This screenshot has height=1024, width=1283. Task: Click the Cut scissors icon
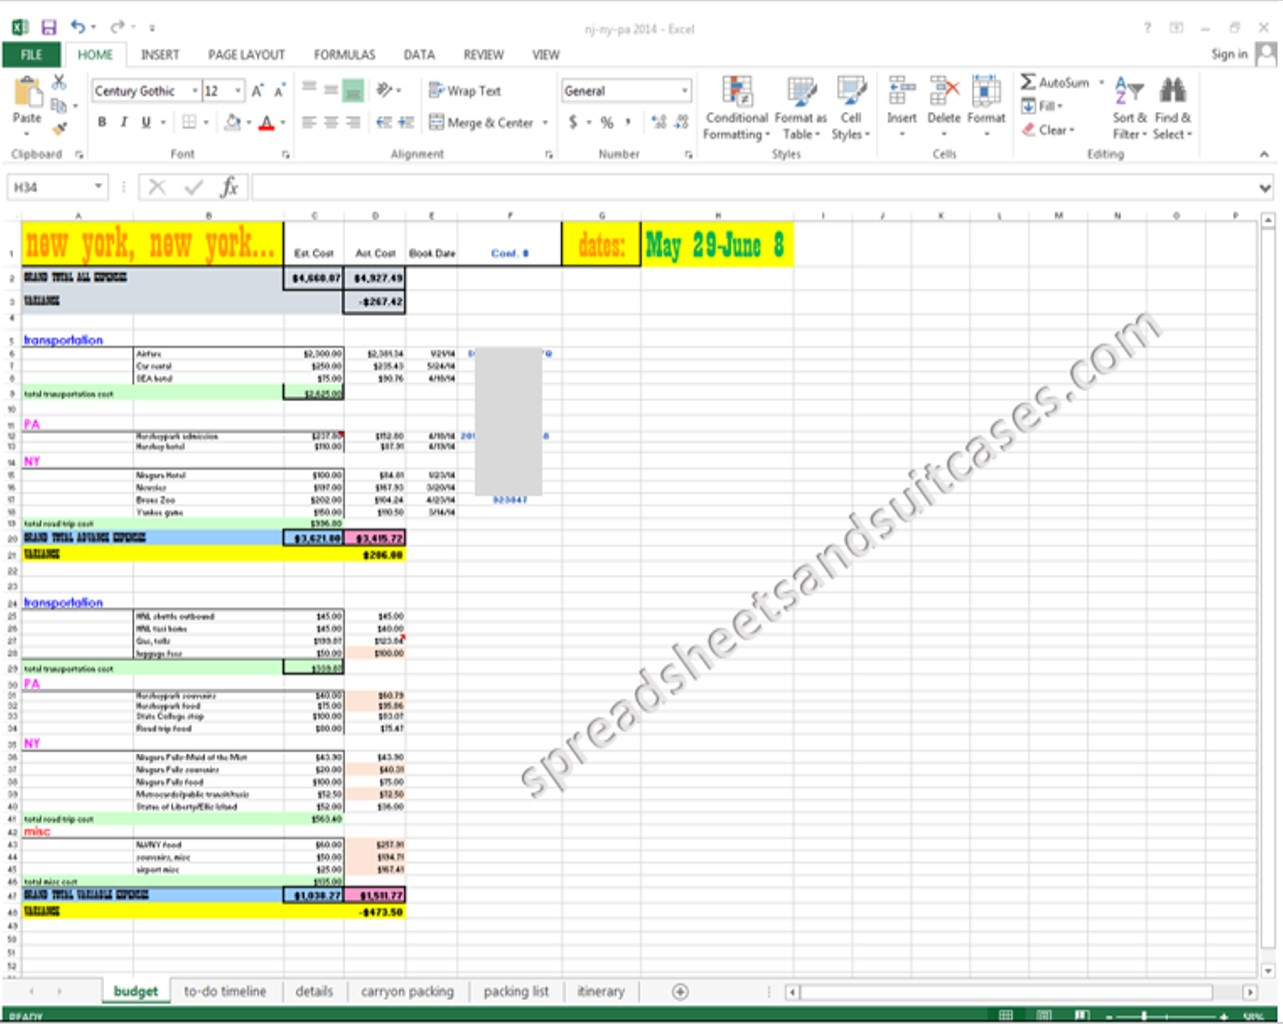point(59,82)
